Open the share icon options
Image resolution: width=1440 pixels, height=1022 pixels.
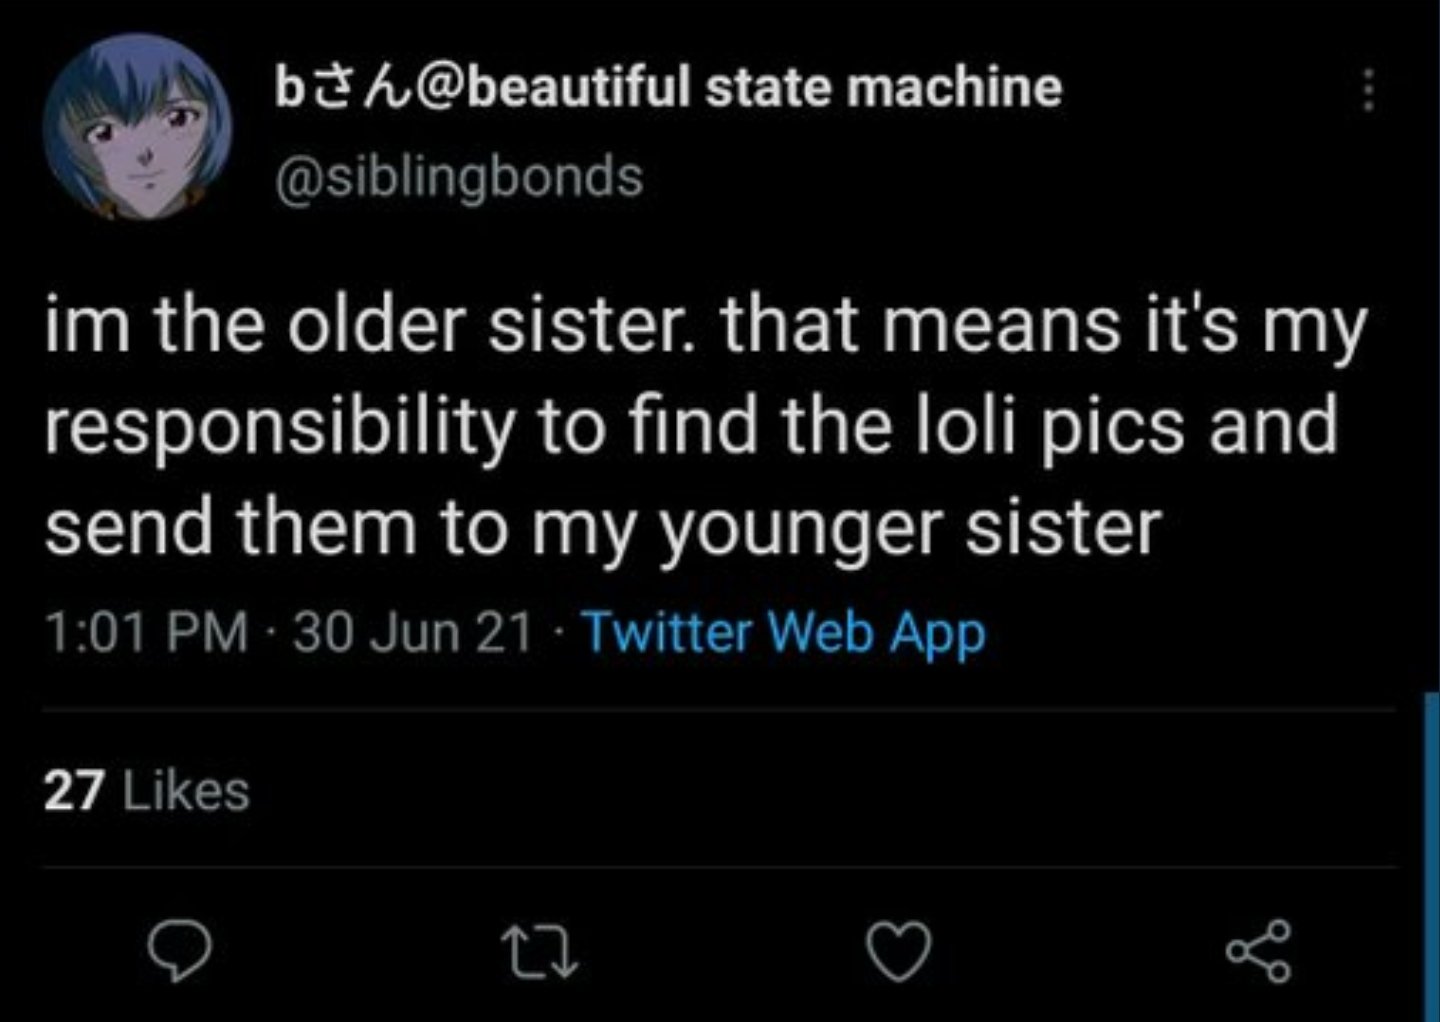point(1259,951)
